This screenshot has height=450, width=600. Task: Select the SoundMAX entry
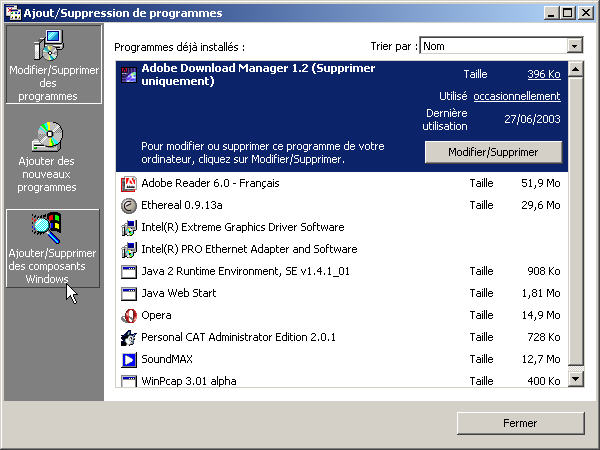pyautogui.click(x=342, y=359)
